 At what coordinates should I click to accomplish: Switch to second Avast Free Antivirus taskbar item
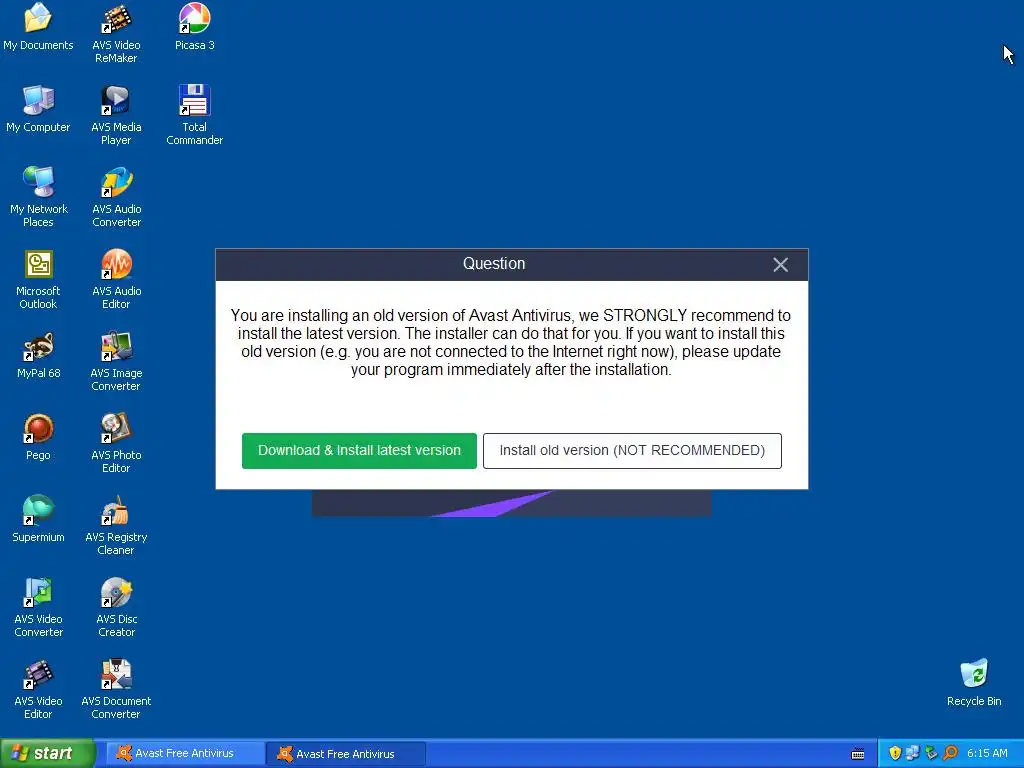[x=345, y=754]
